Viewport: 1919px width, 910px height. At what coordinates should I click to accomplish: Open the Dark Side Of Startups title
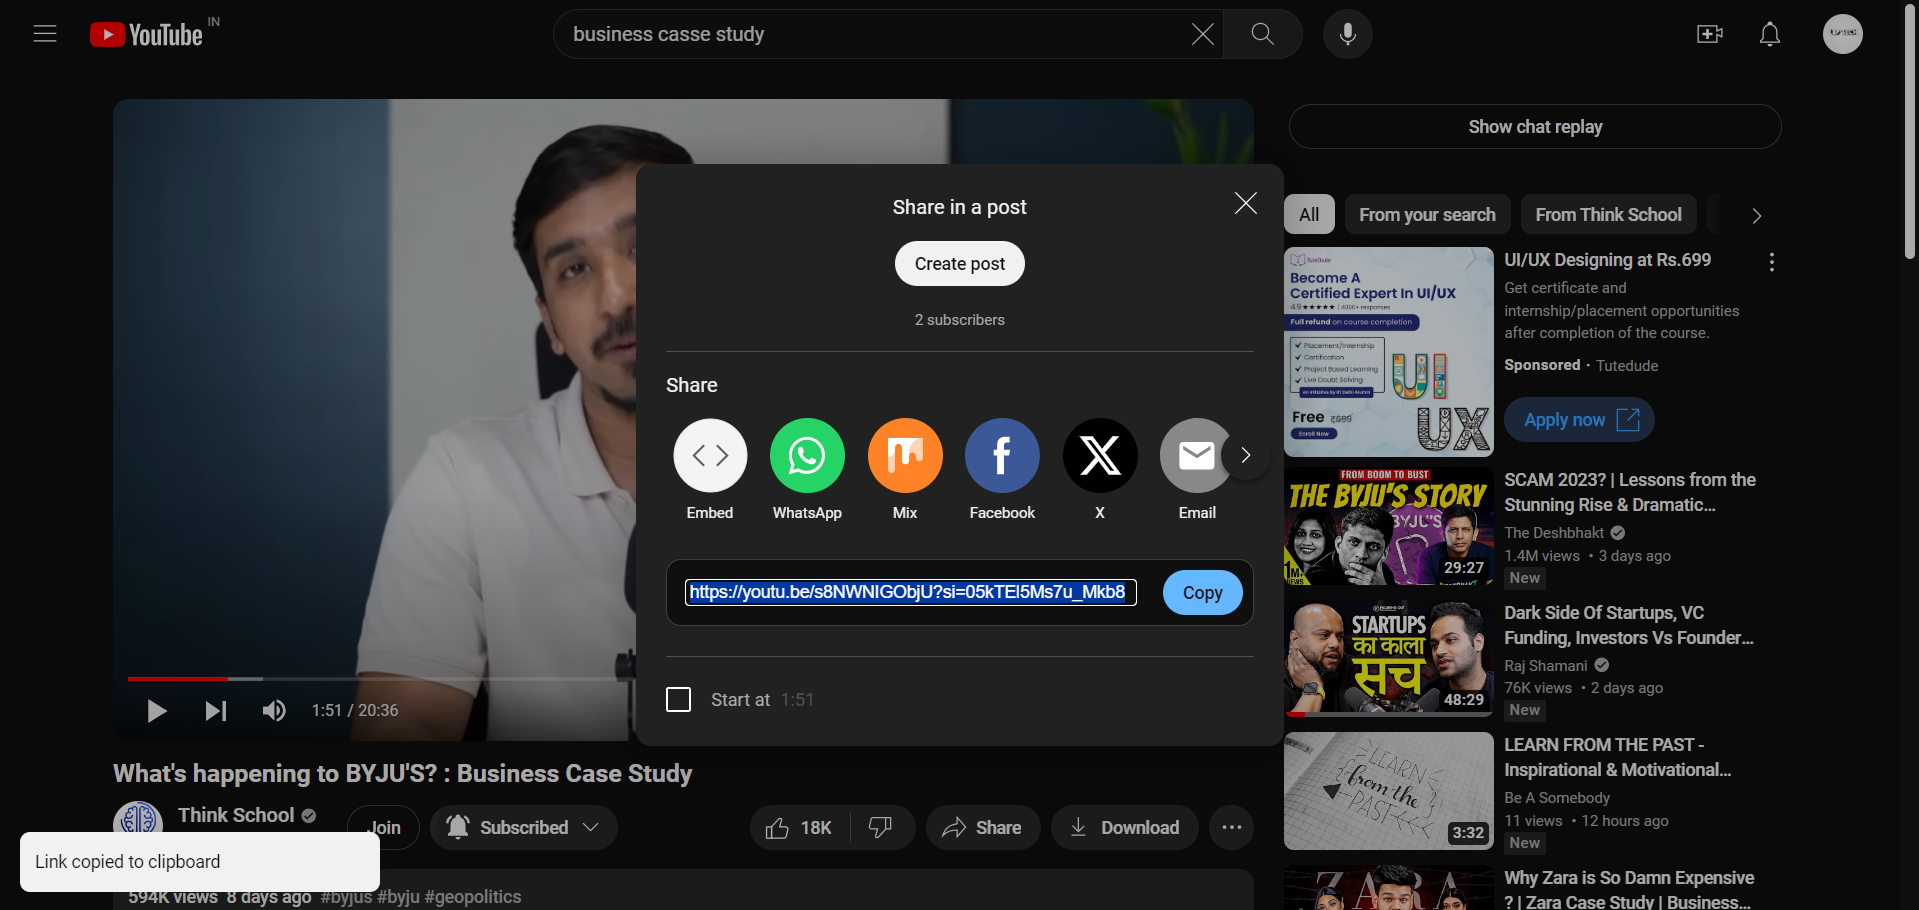1629,625
